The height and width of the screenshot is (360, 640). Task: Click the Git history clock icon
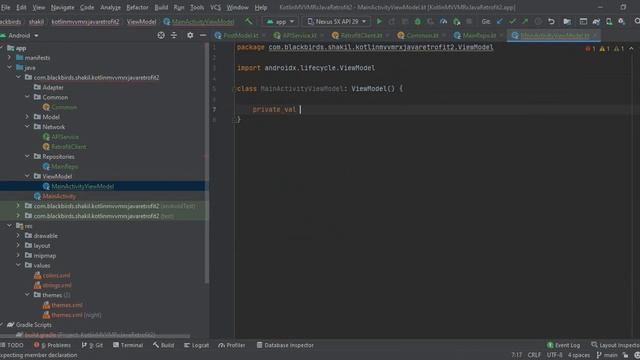tap(538, 21)
